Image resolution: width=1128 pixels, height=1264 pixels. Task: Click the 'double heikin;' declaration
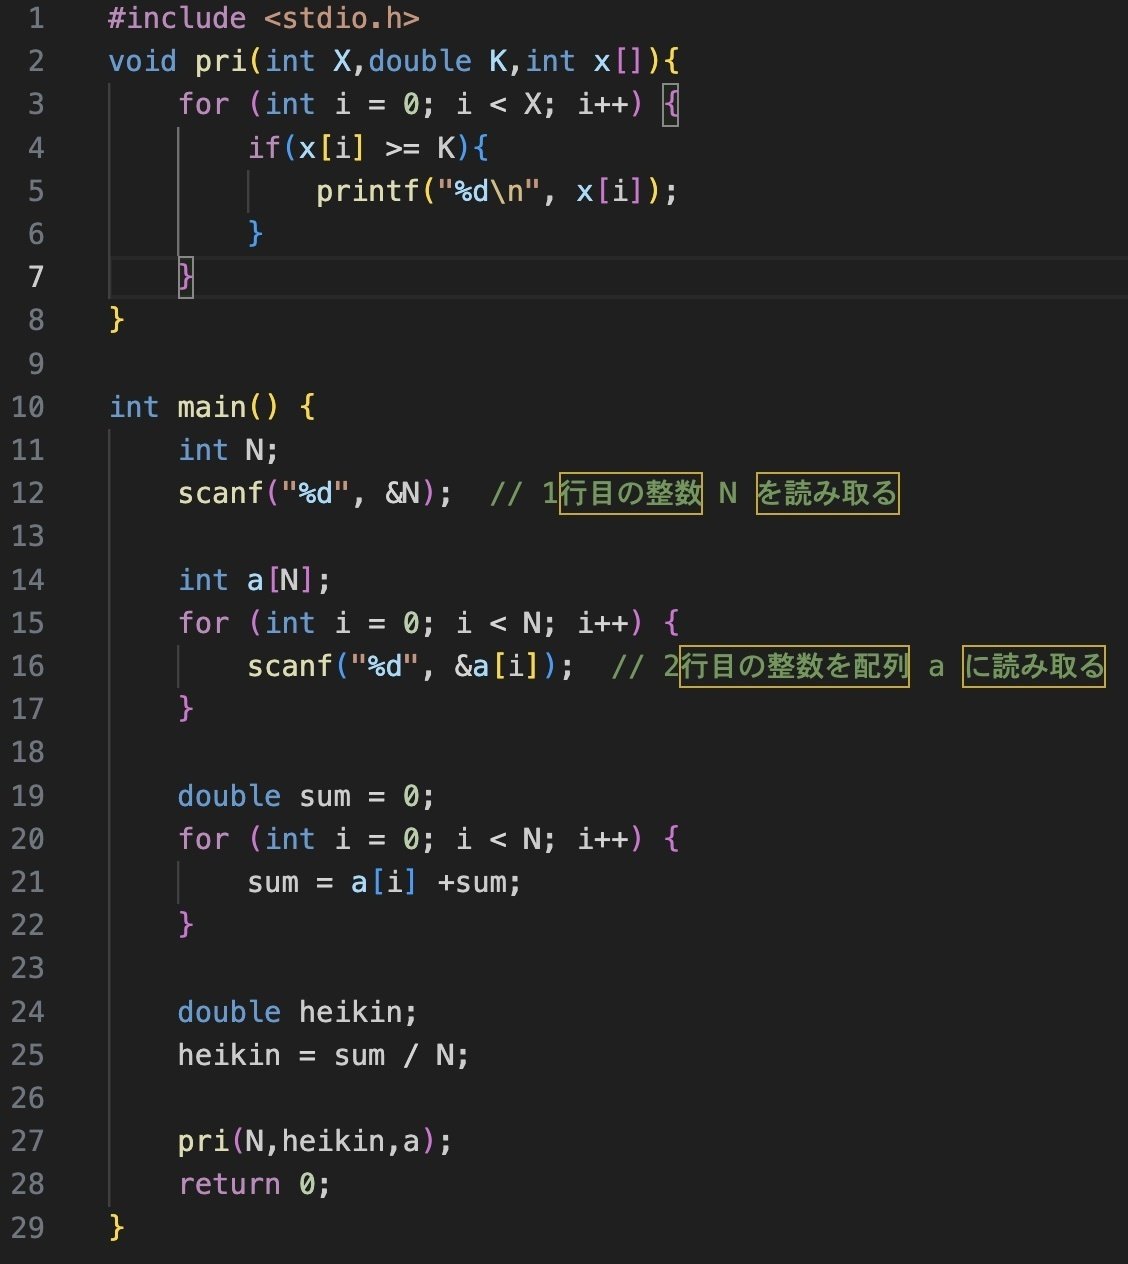(297, 1012)
